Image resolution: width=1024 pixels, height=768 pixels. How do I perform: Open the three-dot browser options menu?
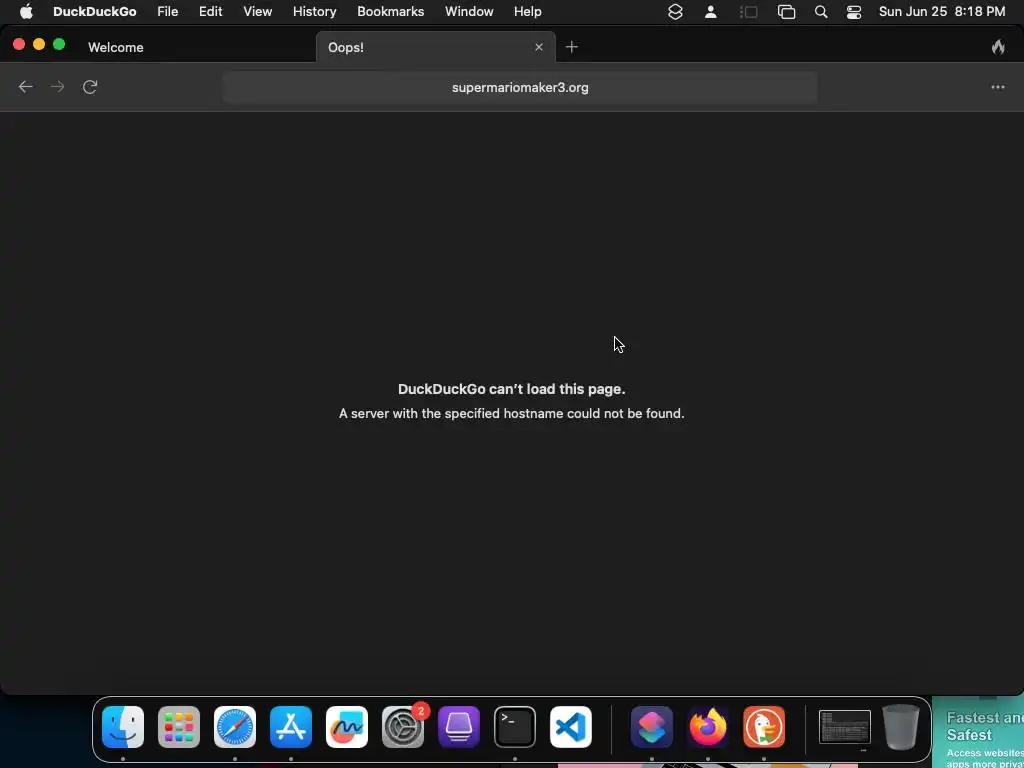point(997,87)
